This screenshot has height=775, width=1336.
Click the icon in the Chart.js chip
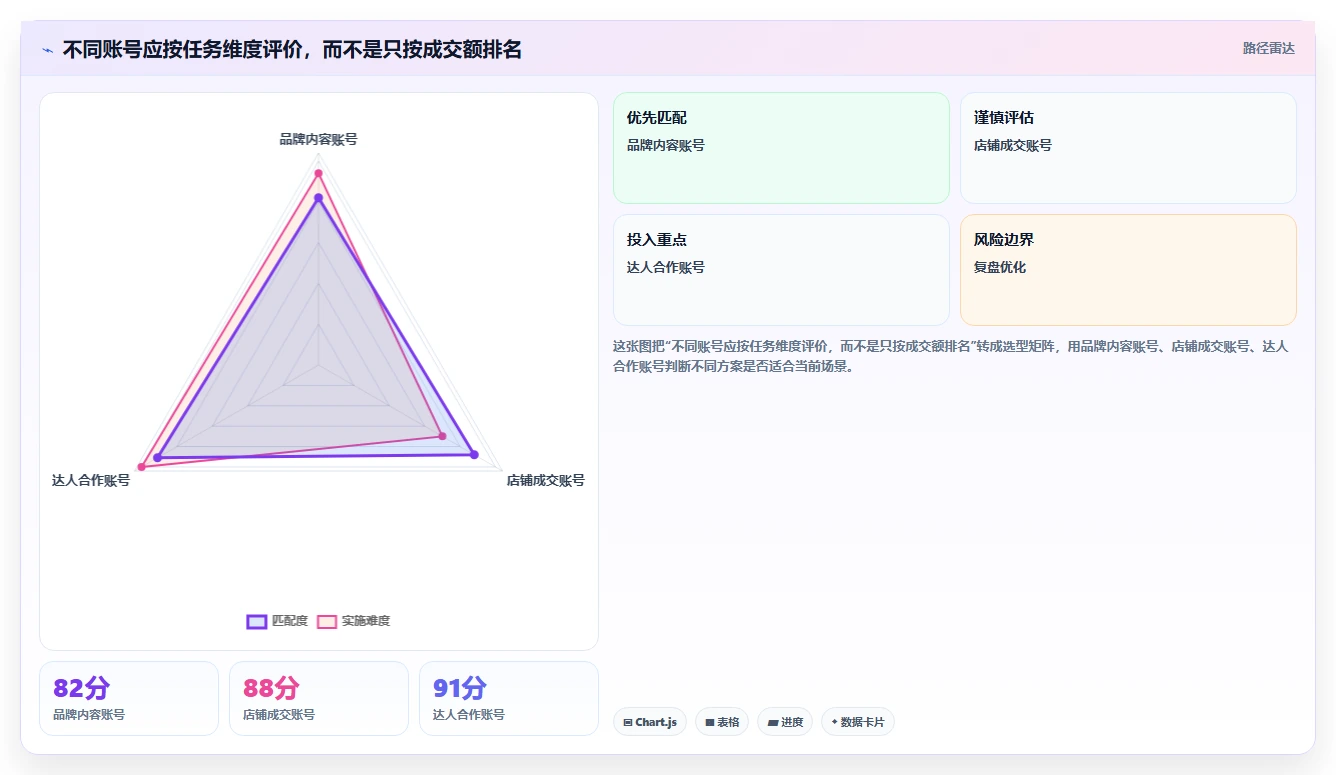(628, 722)
